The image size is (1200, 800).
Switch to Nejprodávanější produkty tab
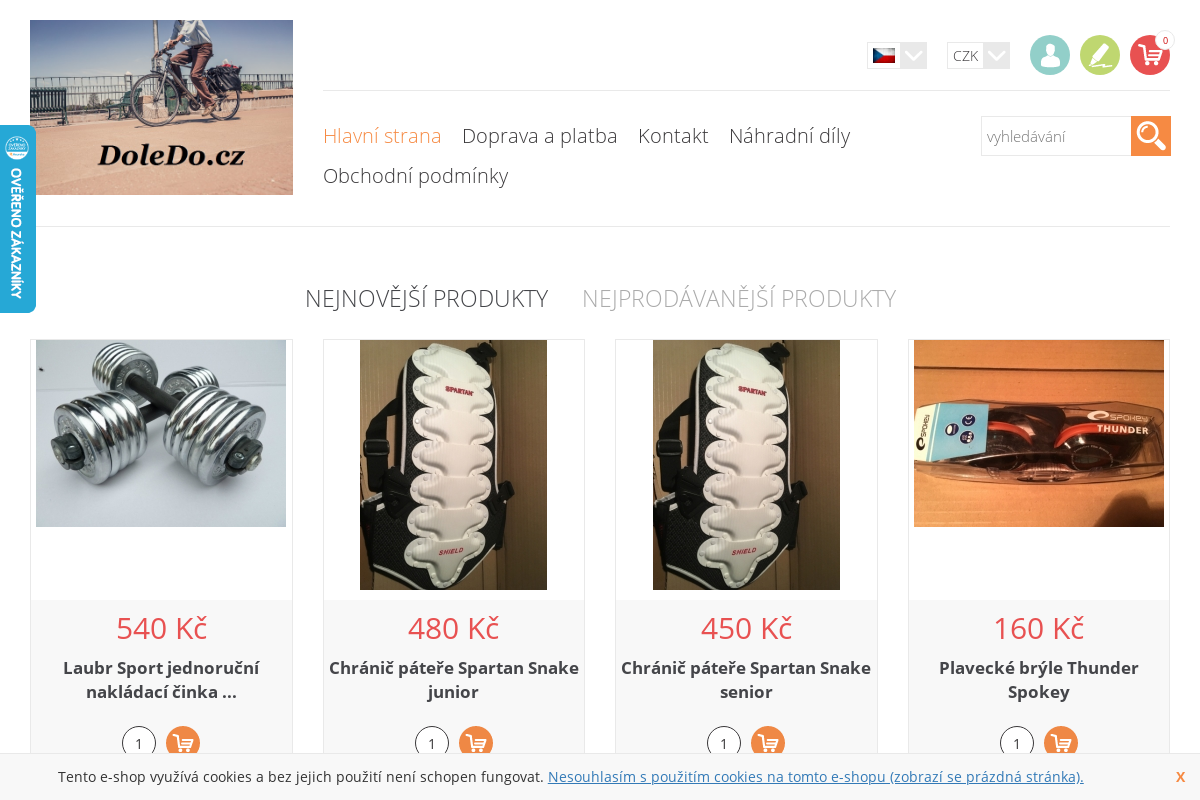[739, 298]
